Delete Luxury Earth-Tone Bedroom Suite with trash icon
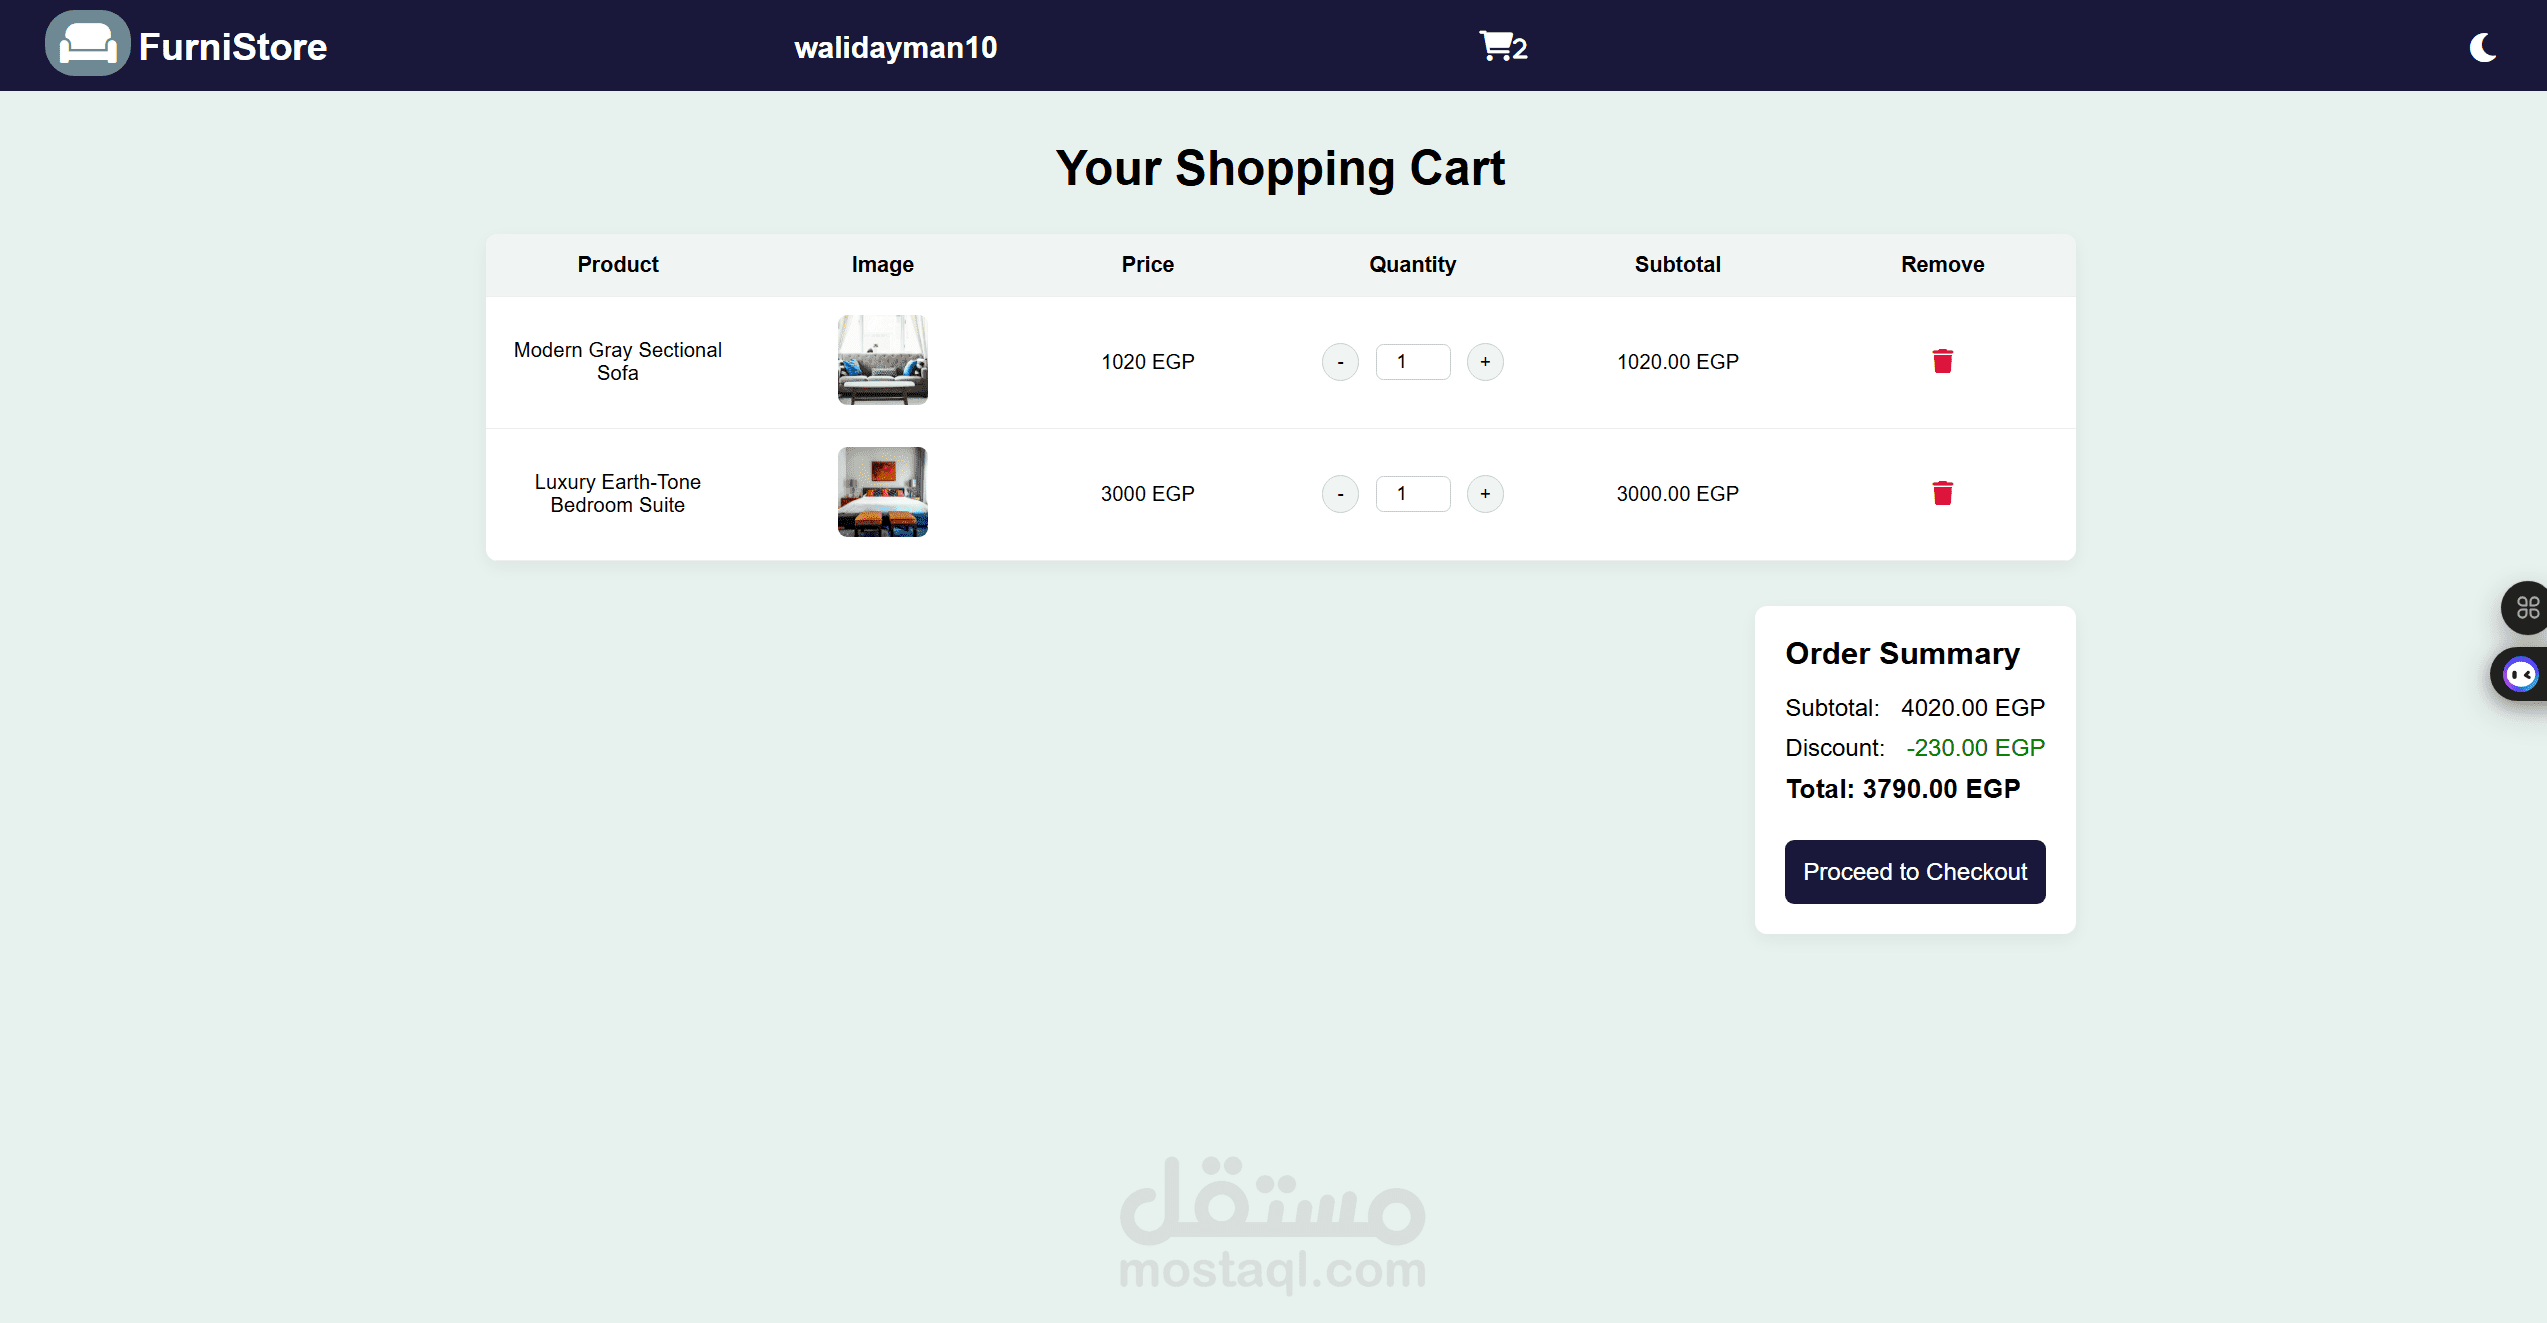 click(1942, 493)
